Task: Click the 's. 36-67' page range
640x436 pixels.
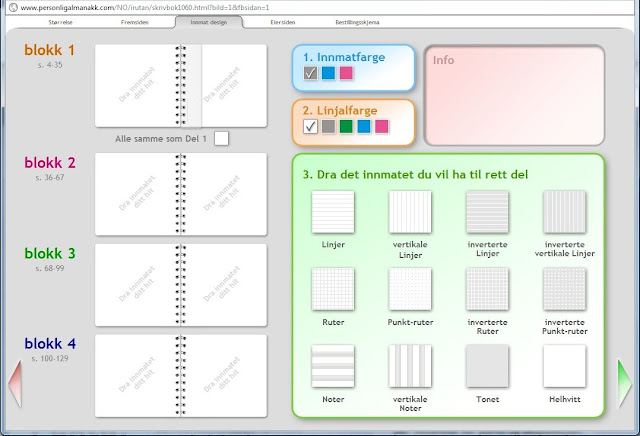Action: click(50, 178)
